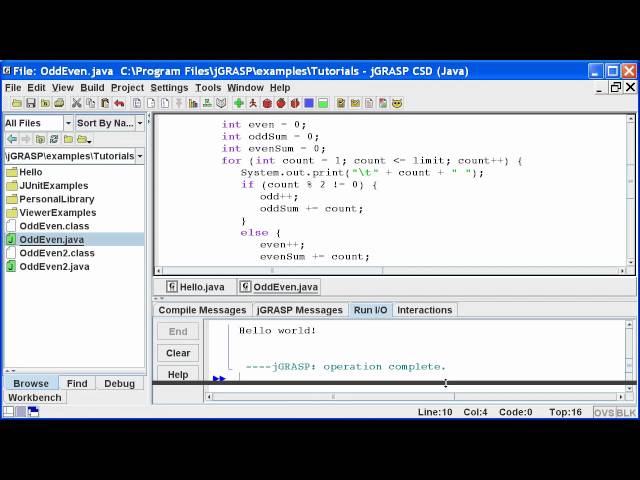Screen dimensions: 640x480
Task: Toggle the second layout icon in status bar
Action: pyautogui.click(x=21, y=411)
